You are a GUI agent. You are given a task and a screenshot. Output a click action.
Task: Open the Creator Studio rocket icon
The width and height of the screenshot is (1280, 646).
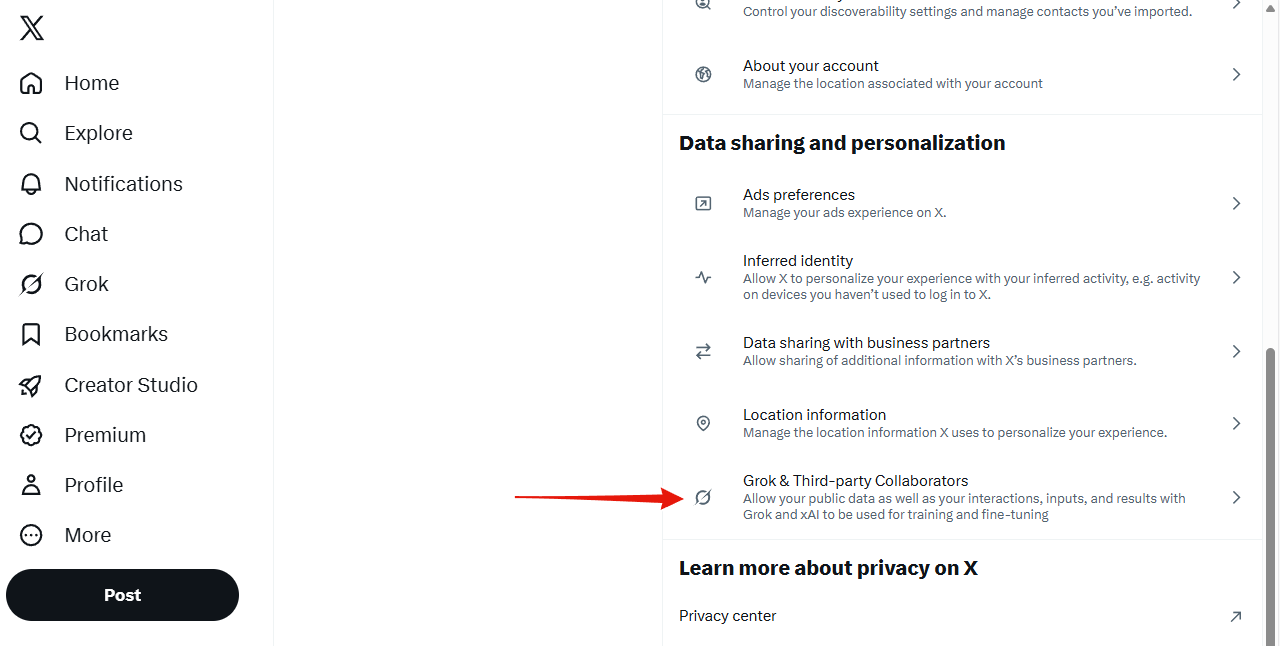31,385
